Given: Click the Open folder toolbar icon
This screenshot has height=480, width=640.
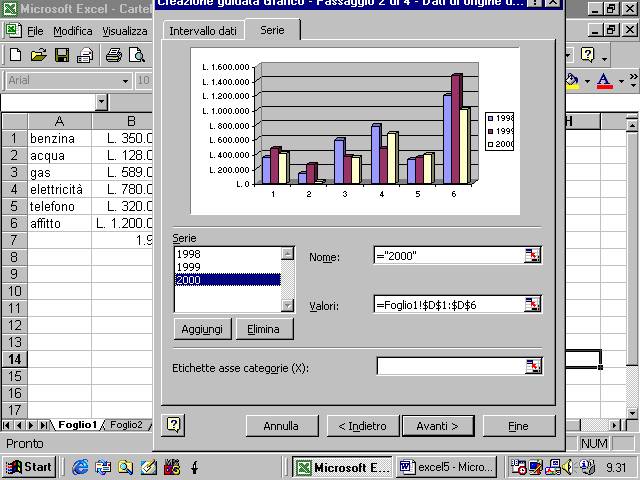Looking at the screenshot, I should point(38,55).
